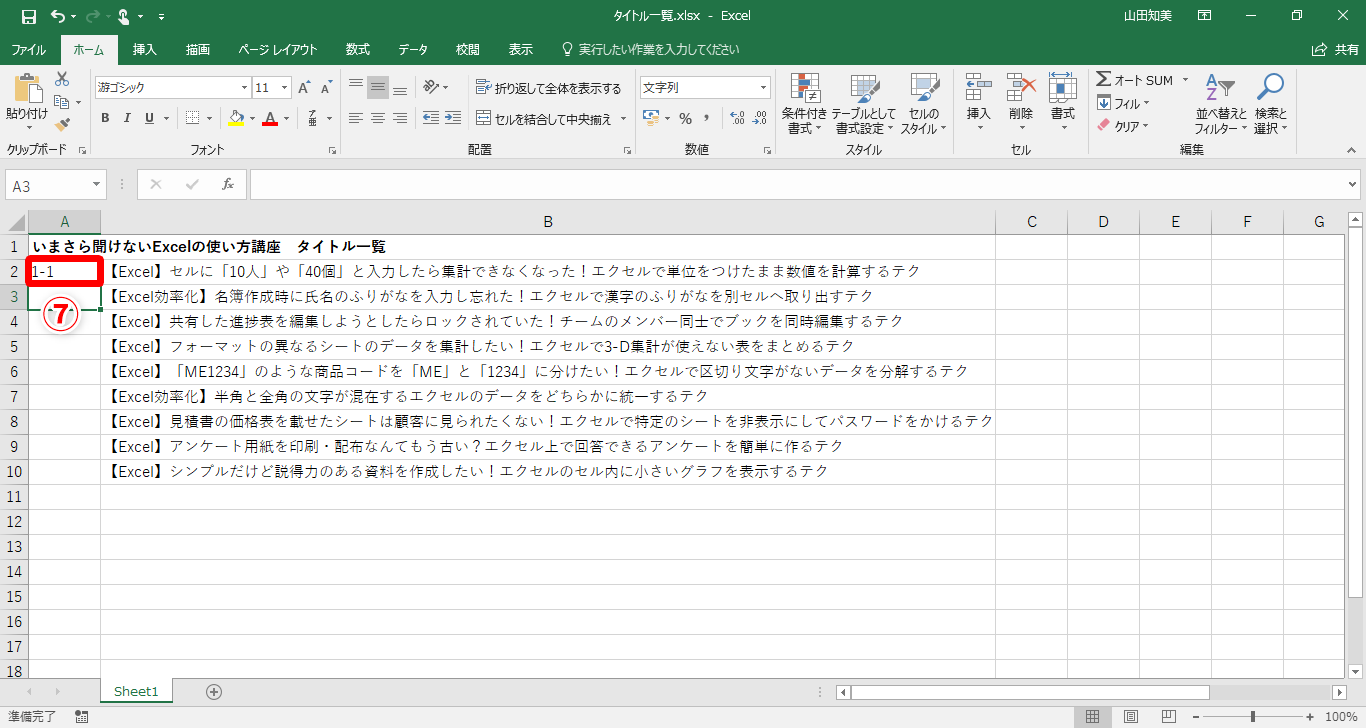
Task: Click the Comma style icon
Action: [x=706, y=118]
